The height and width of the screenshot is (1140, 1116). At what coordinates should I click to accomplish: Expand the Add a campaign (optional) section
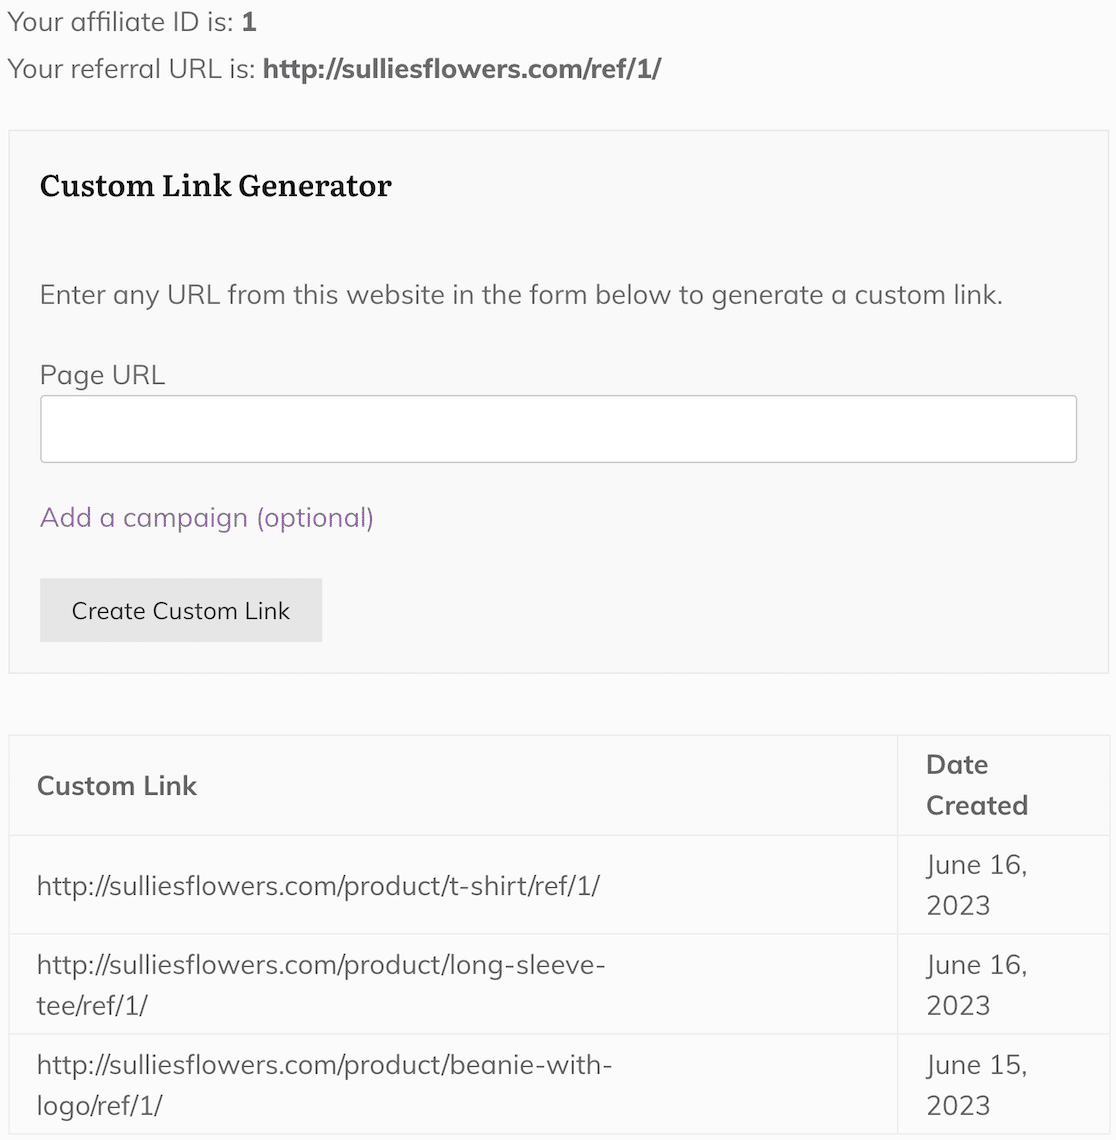pyautogui.click(x=205, y=518)
